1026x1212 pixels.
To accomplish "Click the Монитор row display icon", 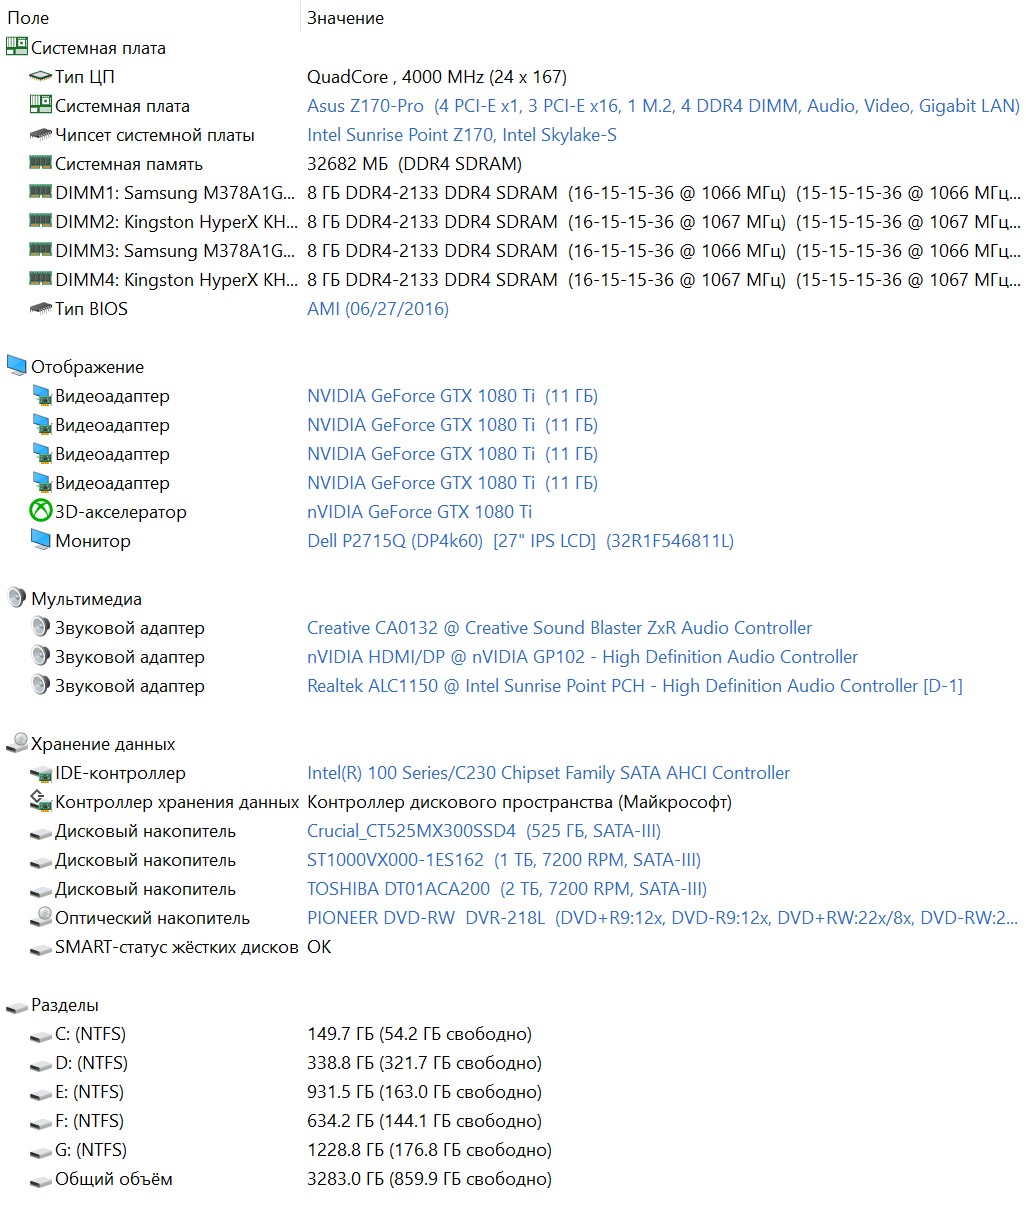I will tap(41, 540).
